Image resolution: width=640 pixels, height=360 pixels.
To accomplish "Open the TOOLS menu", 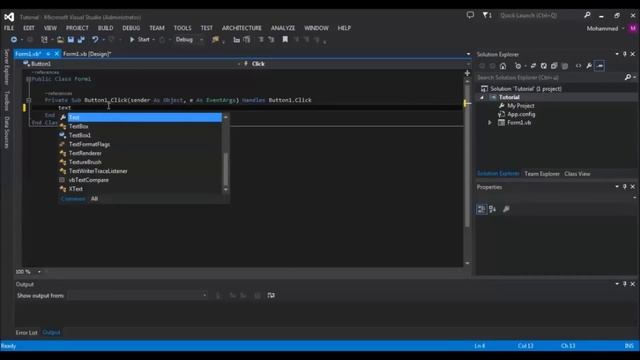I will (182, 28).
